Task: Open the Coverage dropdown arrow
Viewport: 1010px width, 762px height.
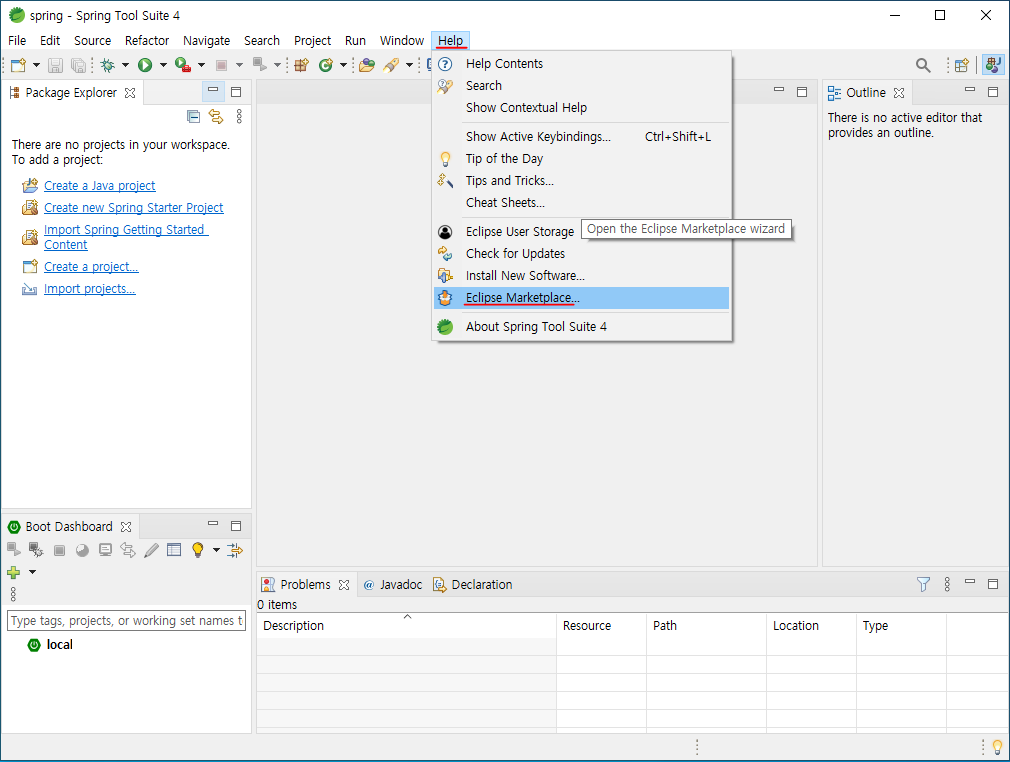Action: pyautogui.click(x=202, y=65)
